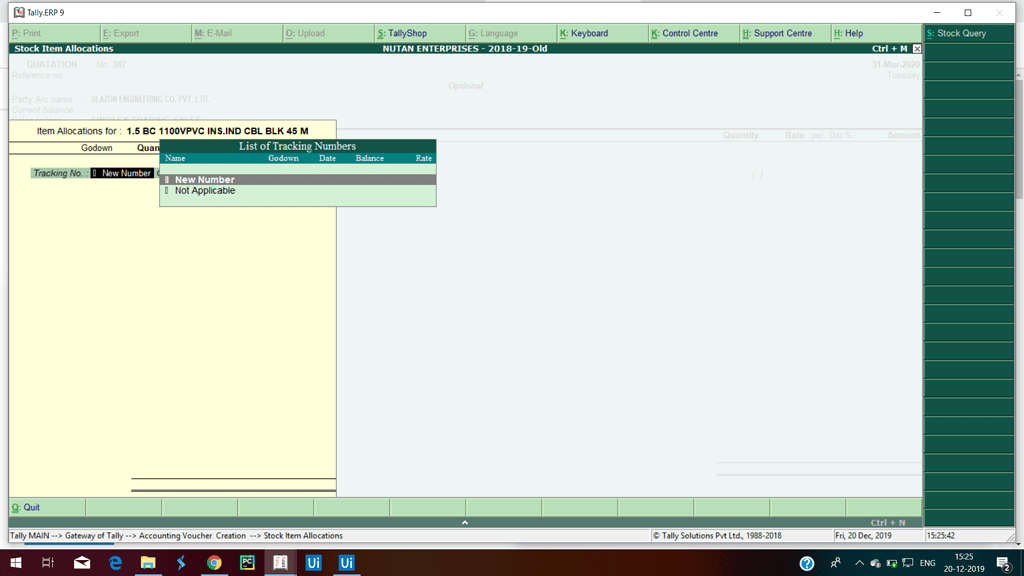The image size is (1024, 576).
Task: Open Support Centre
Action: [x=786, y=33]
